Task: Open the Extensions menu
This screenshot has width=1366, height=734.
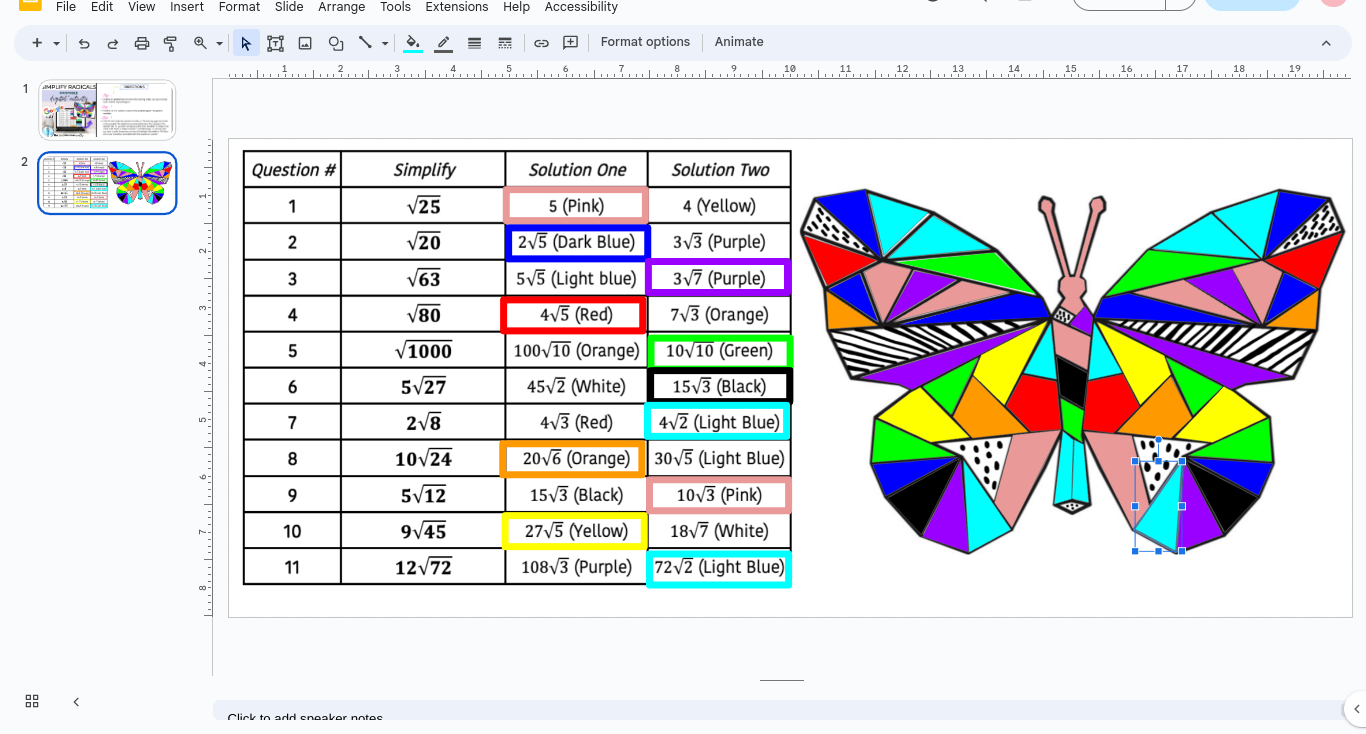Action: tap(456, 7)
